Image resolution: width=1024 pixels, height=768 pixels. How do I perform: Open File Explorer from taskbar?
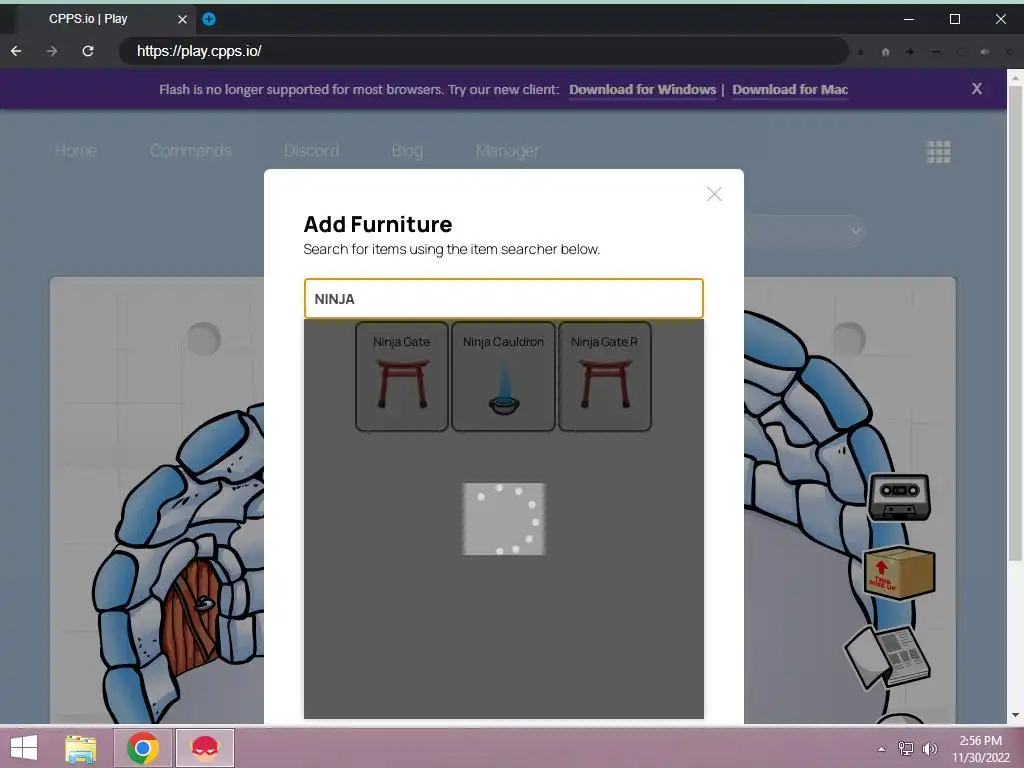(x=81, y=748)
